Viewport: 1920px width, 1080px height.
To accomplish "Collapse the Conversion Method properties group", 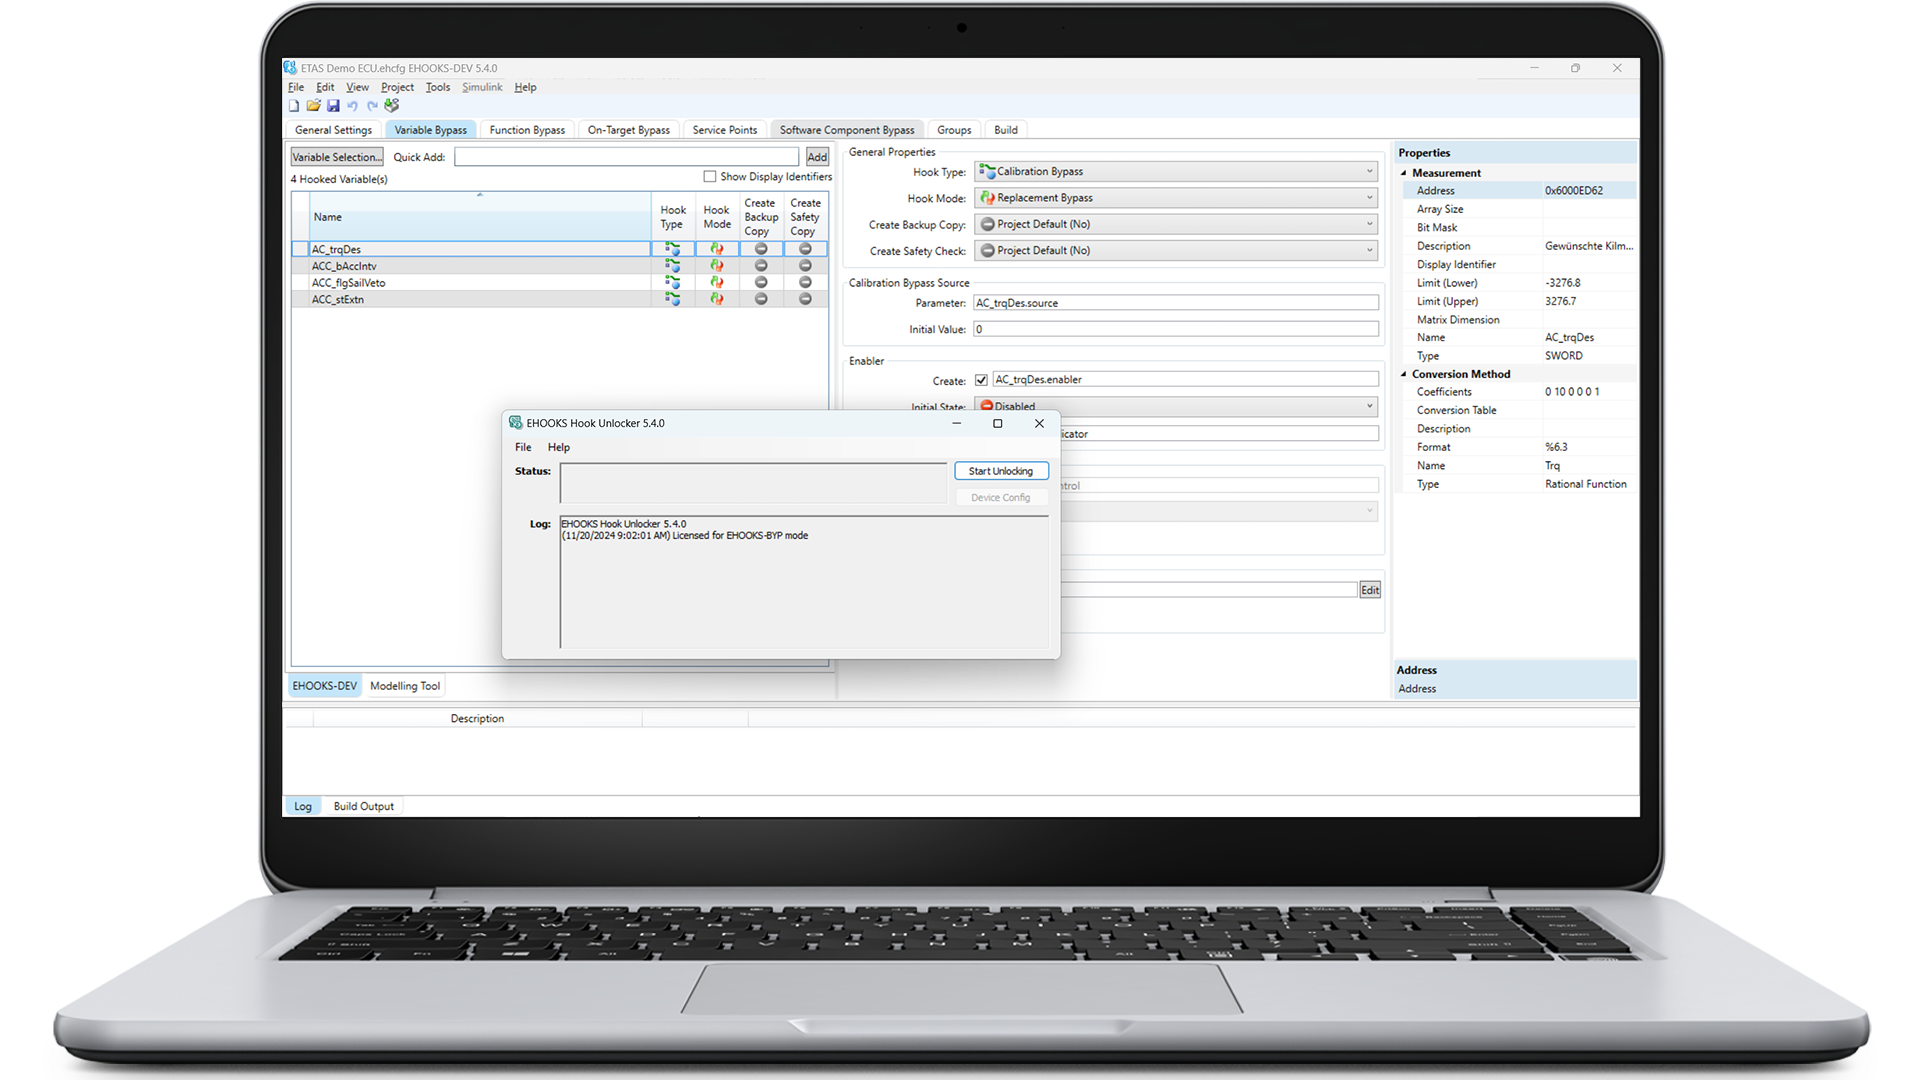I will [1404, 374].
